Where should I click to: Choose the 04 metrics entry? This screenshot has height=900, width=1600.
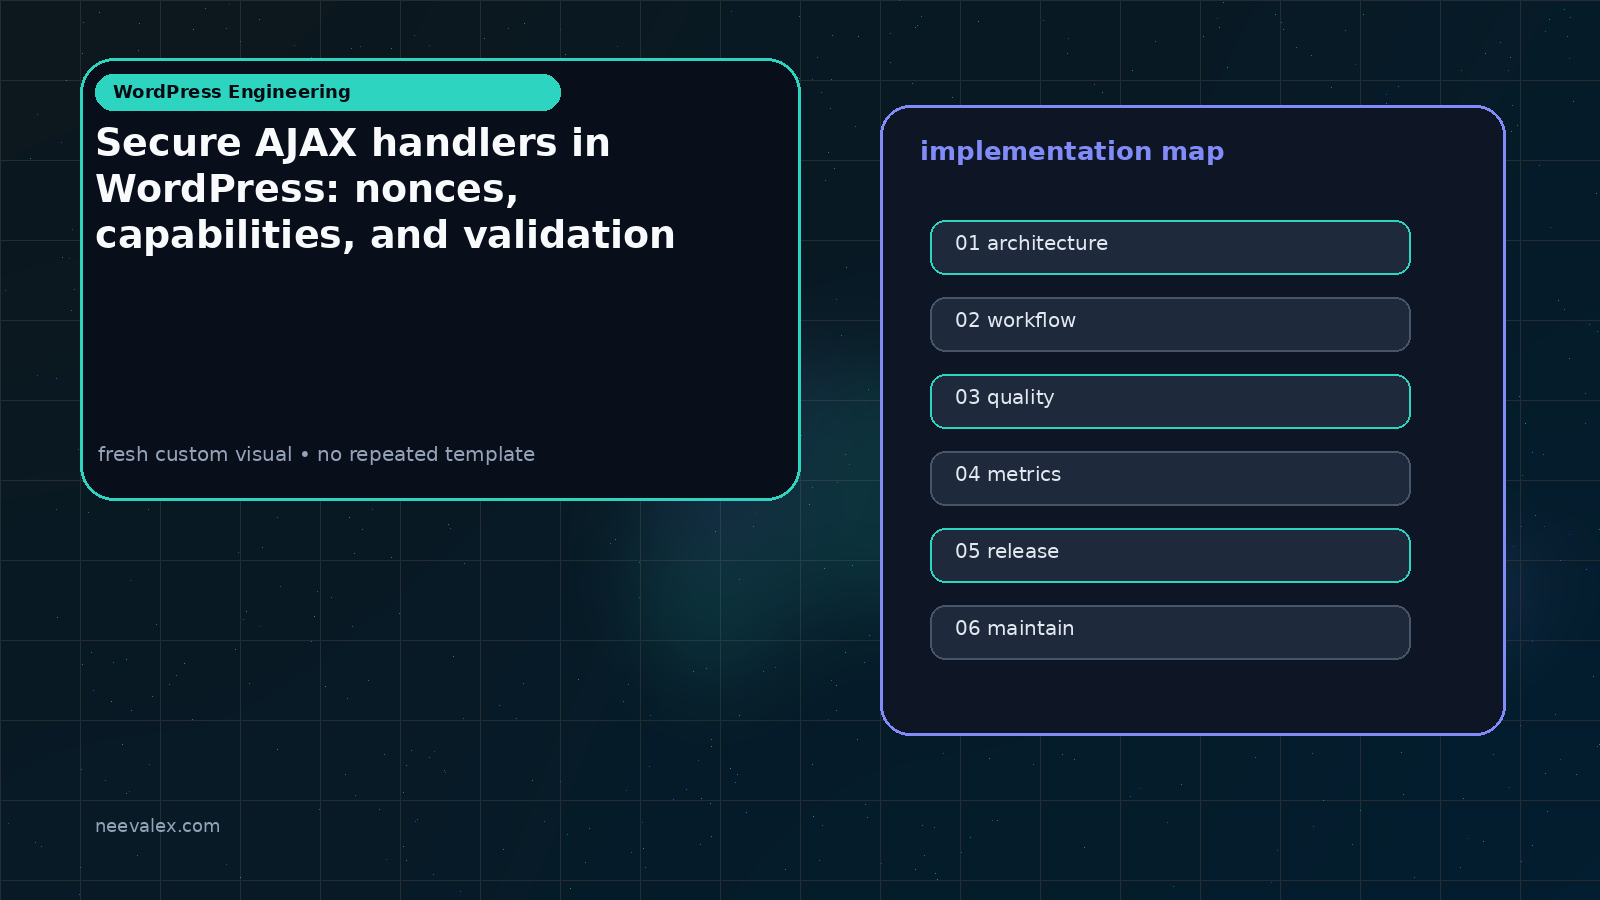click(x=1170, y=478)
